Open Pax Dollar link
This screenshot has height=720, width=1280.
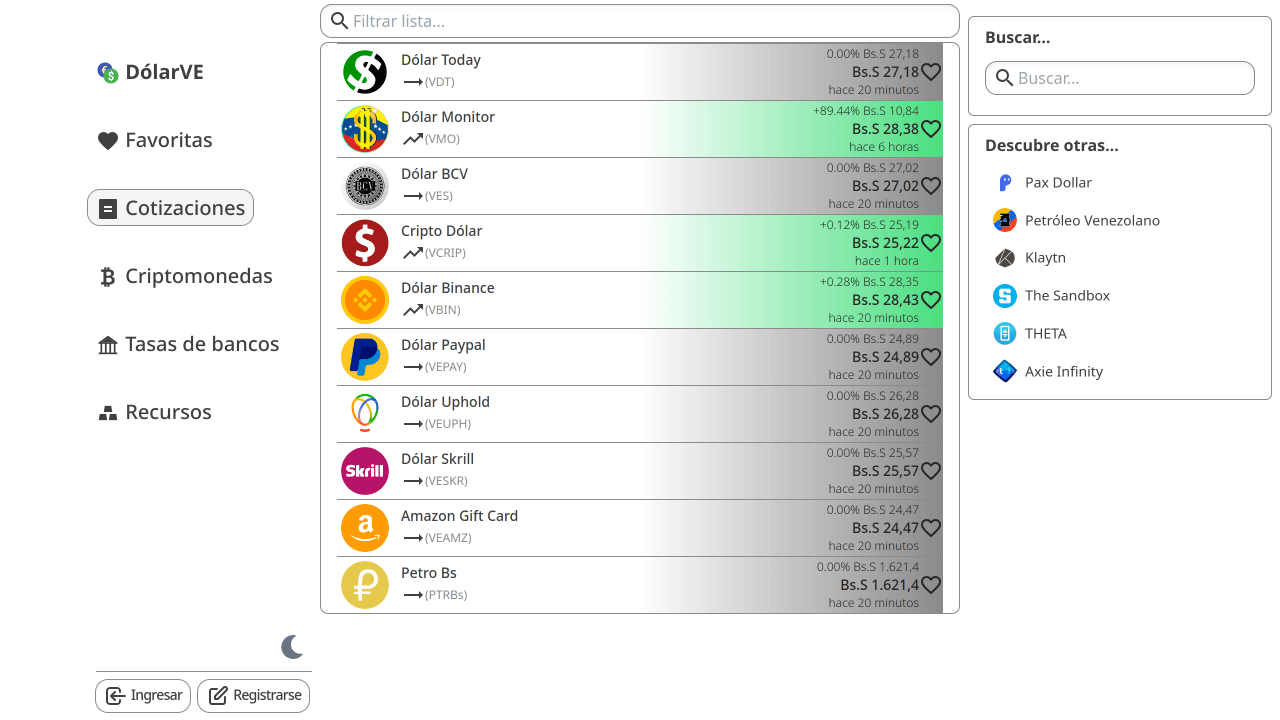(x=1058, y=182)
